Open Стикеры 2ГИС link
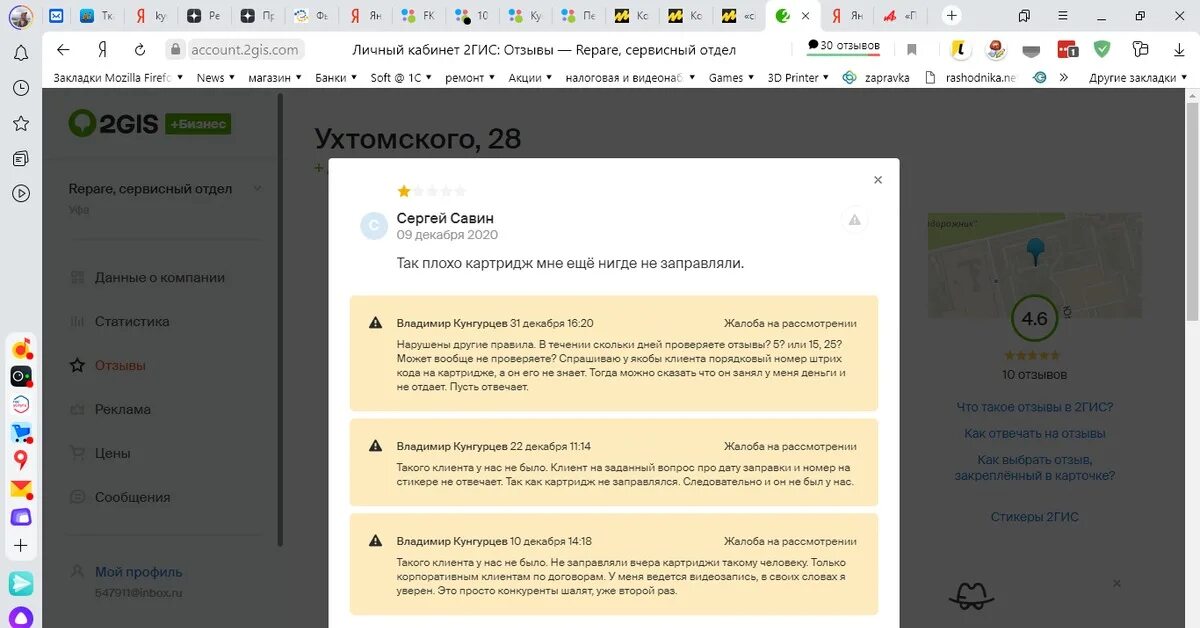Image resolution: width=1200 pixels, height=628 pixels. coord(1034,517)
